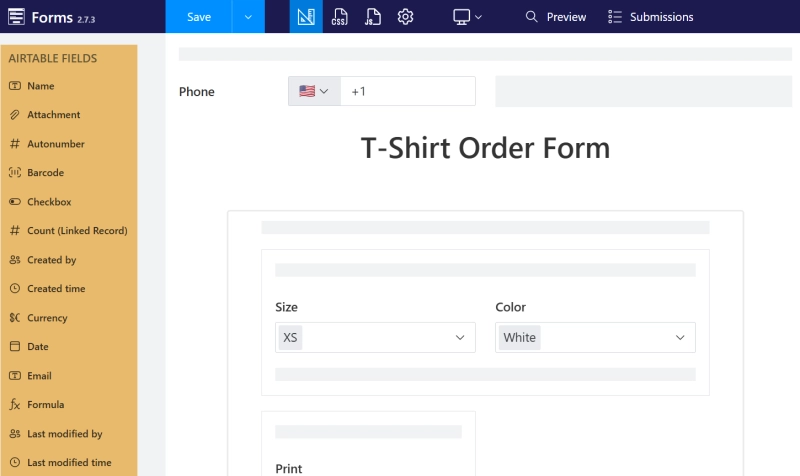Select the Autonumber field
Screen dimensions: 800x476
coord(69,144)
